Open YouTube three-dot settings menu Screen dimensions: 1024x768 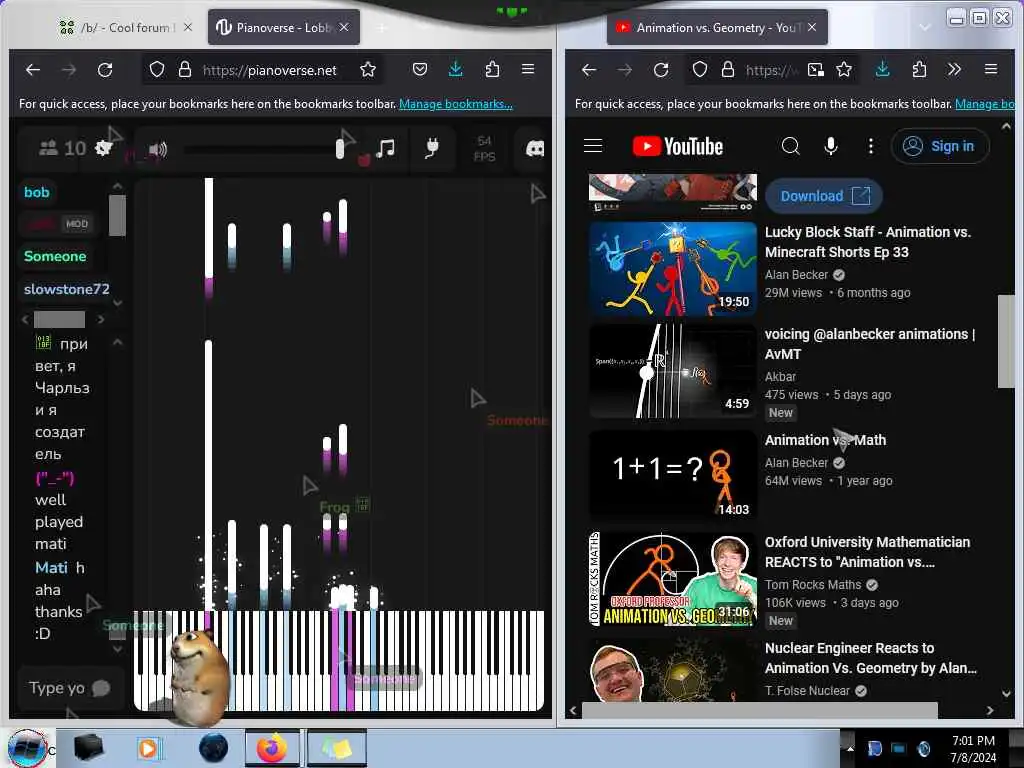871,146
